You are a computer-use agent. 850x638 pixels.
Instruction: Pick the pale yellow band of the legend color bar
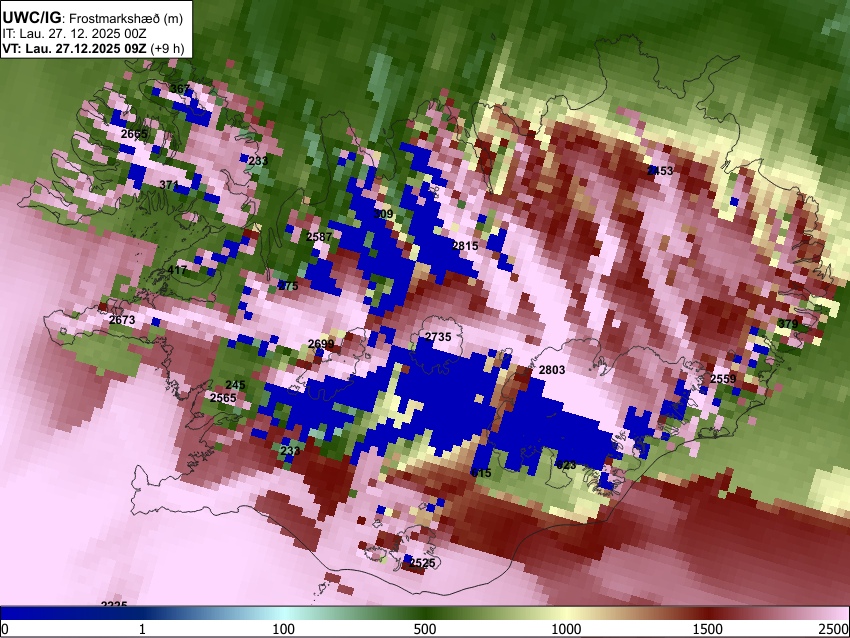point(566,613)
